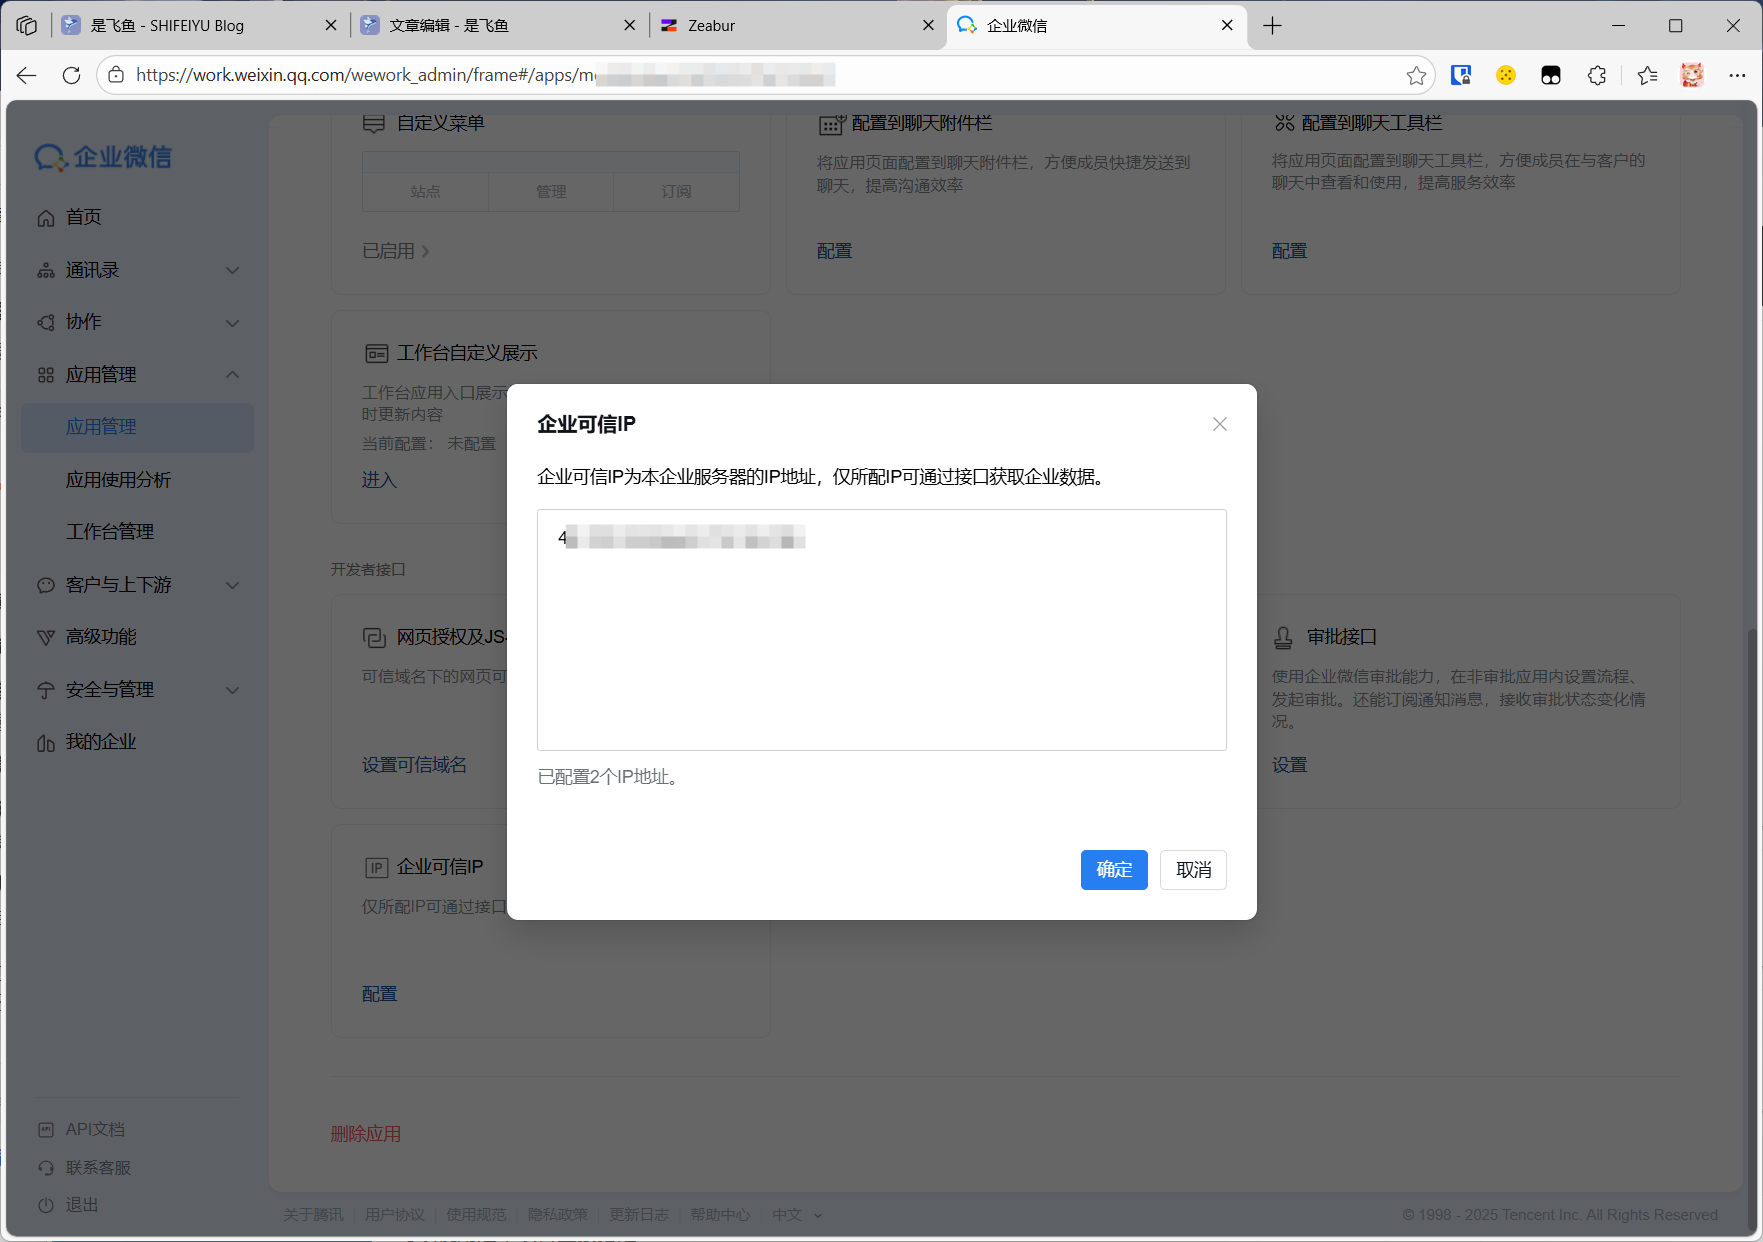Viewport: 1763px width, 1242px height.
Task: Bookmark page with the star icon
Action: click(x=1416, y=75)
